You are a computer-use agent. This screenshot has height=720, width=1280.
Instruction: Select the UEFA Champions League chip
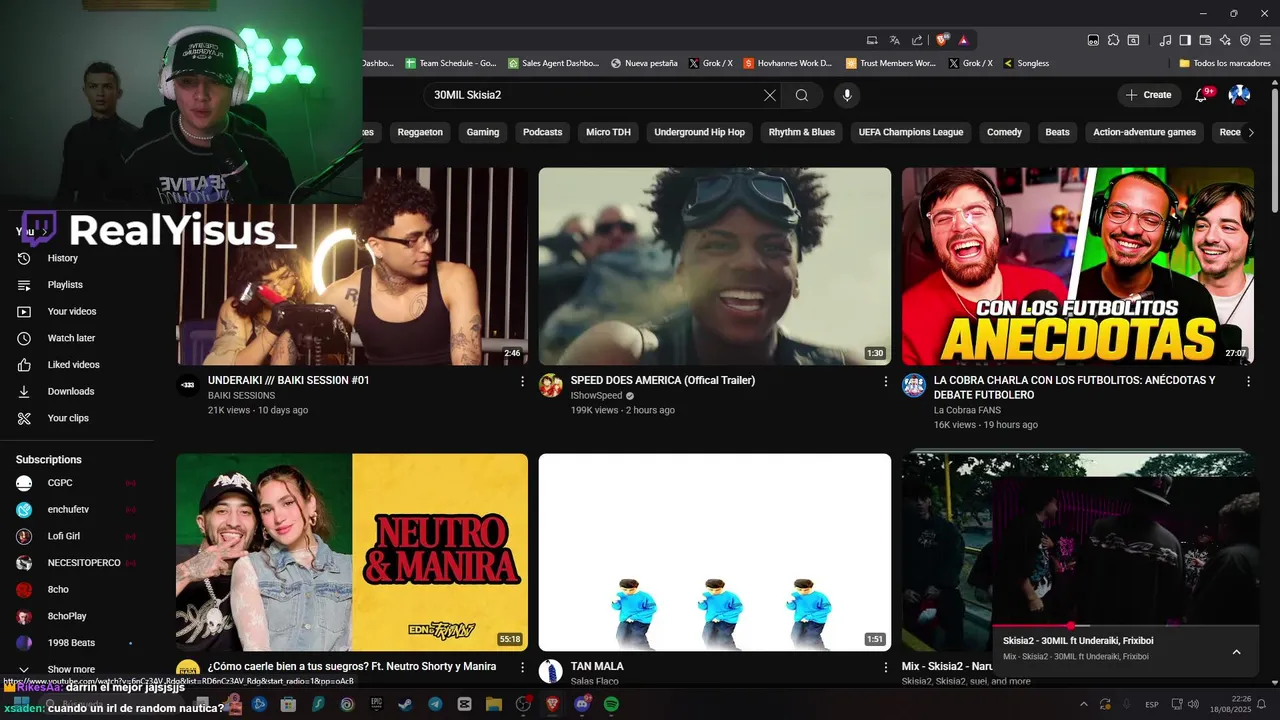(911, 132)
